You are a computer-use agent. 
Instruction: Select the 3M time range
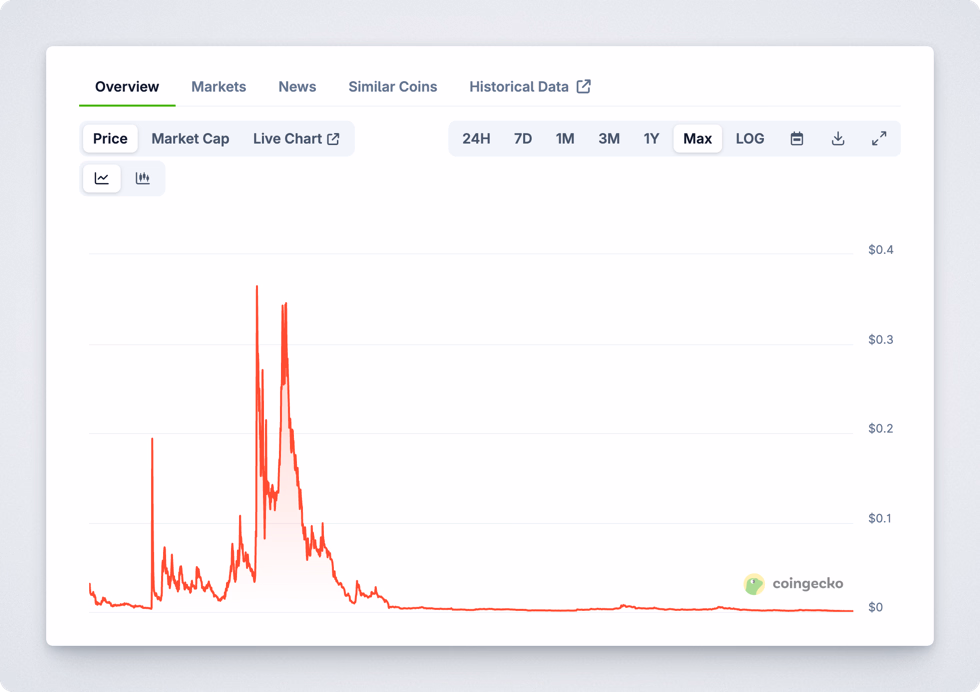(609, 138)
